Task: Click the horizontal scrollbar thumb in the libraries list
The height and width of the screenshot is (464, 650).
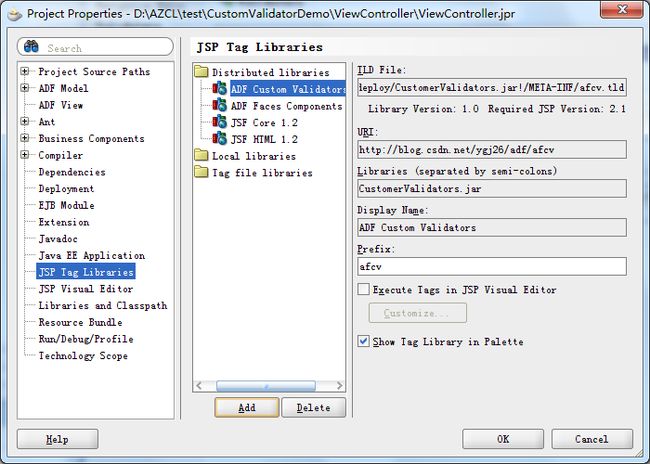Action: pyautogui.click(x=266, y=386)
